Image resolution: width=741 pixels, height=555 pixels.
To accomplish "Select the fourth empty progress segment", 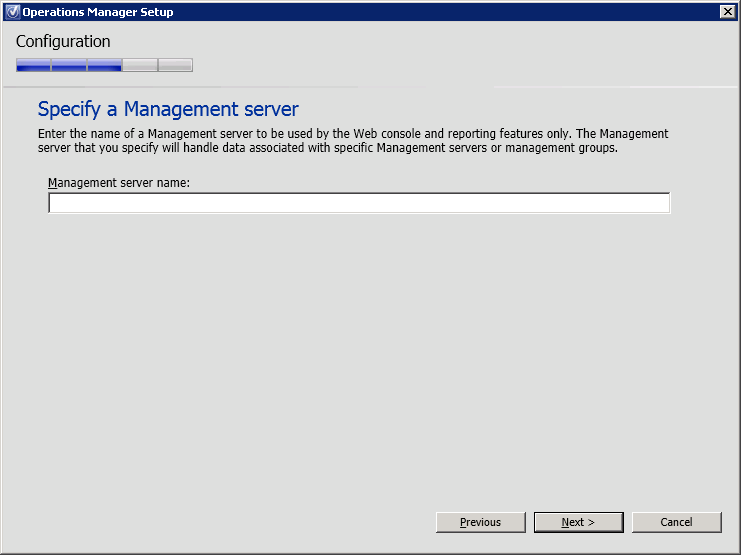I will pyautogui.click(x=140, y=65).
